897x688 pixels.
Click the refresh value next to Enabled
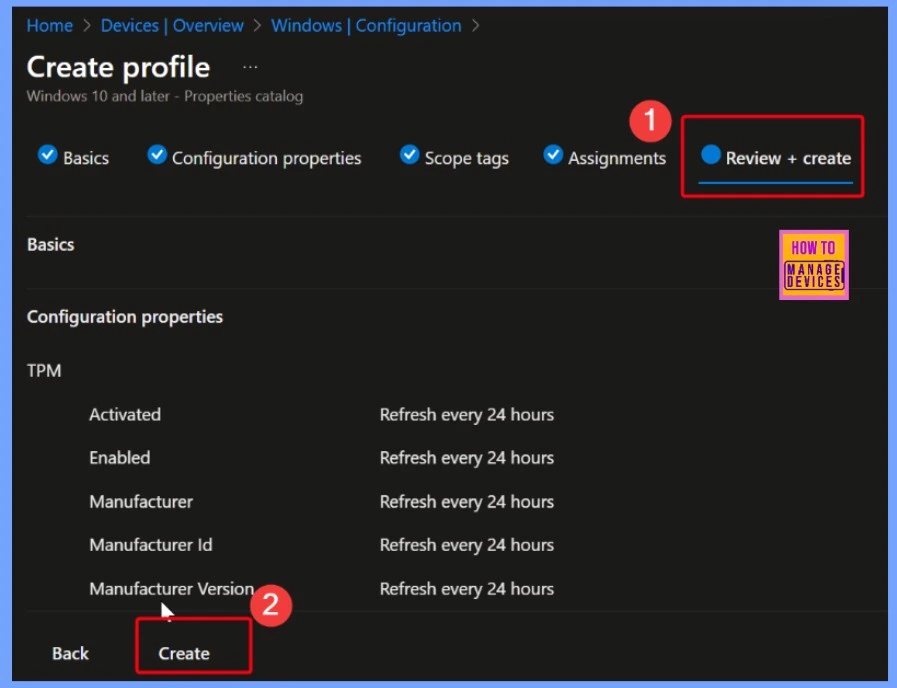pyautogui.click(x=467, y=458)
